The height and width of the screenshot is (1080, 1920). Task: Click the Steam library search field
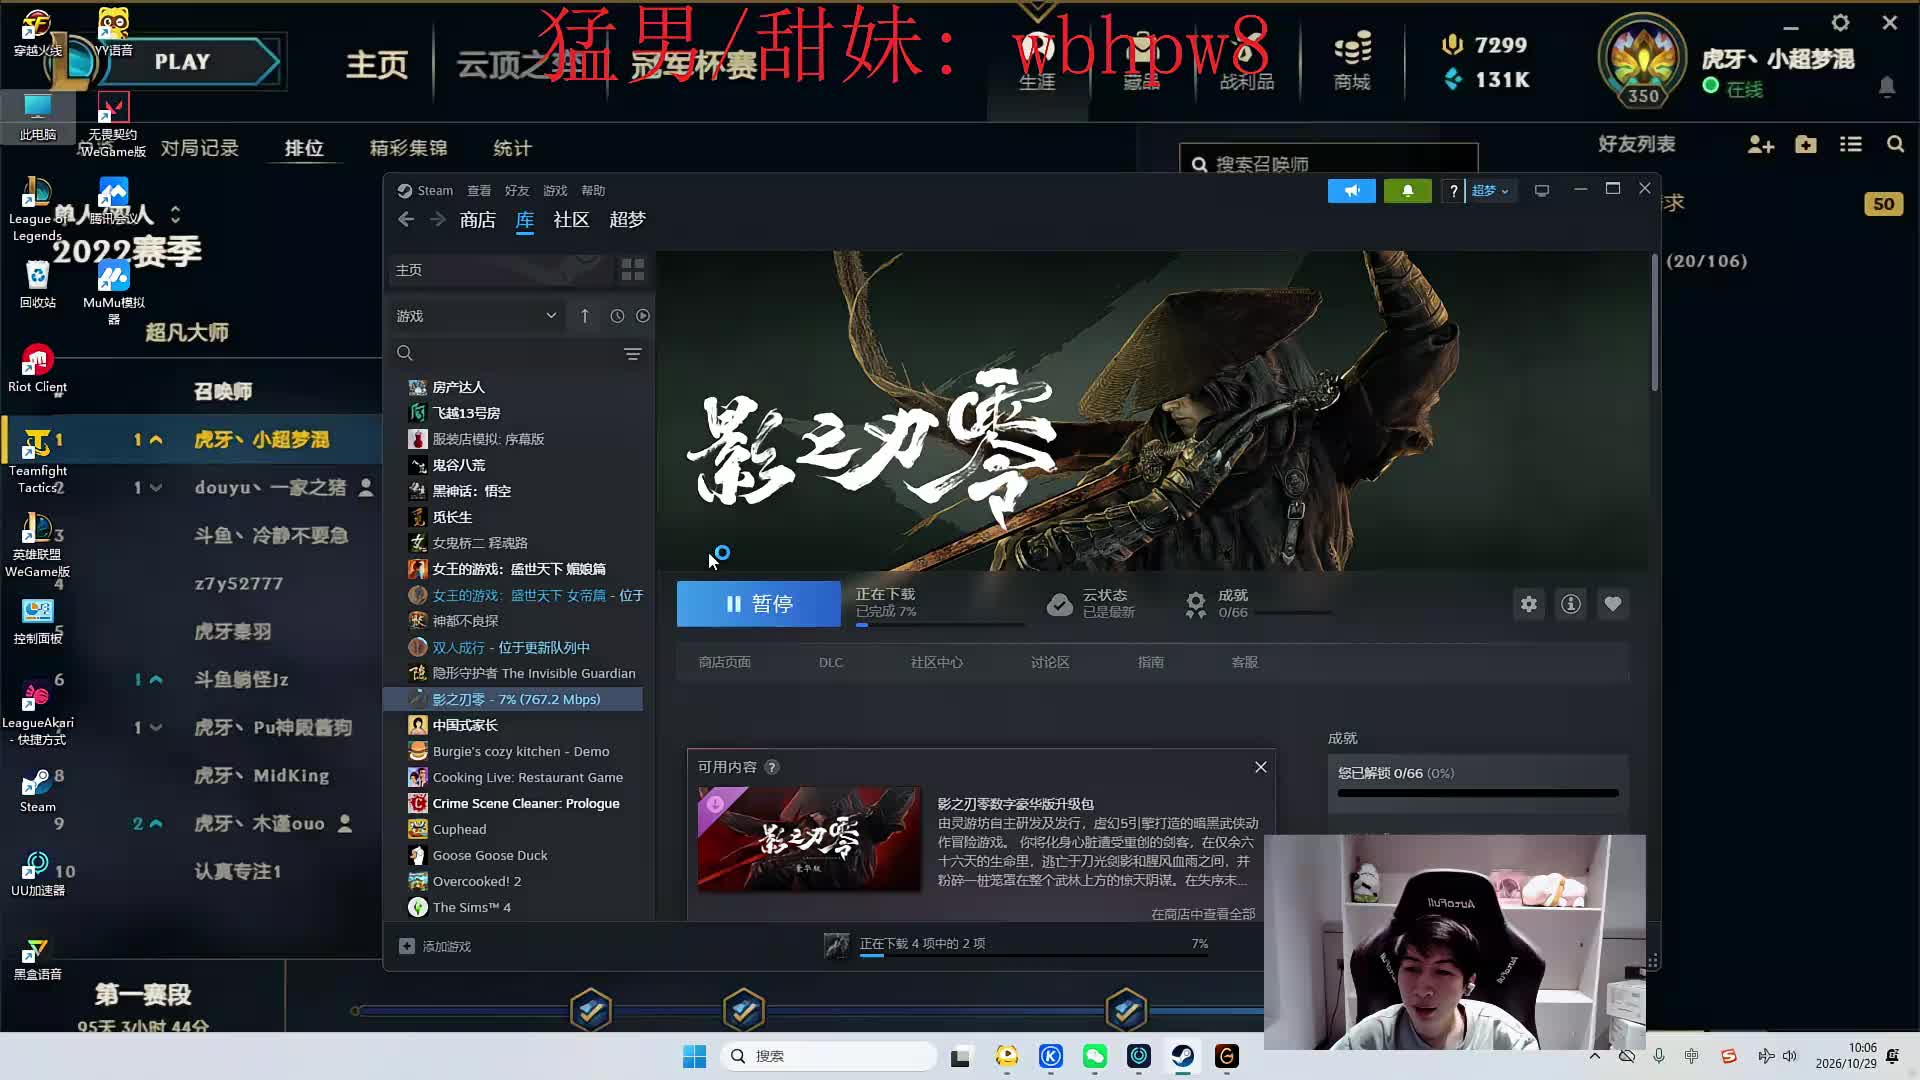click(505, 354)
